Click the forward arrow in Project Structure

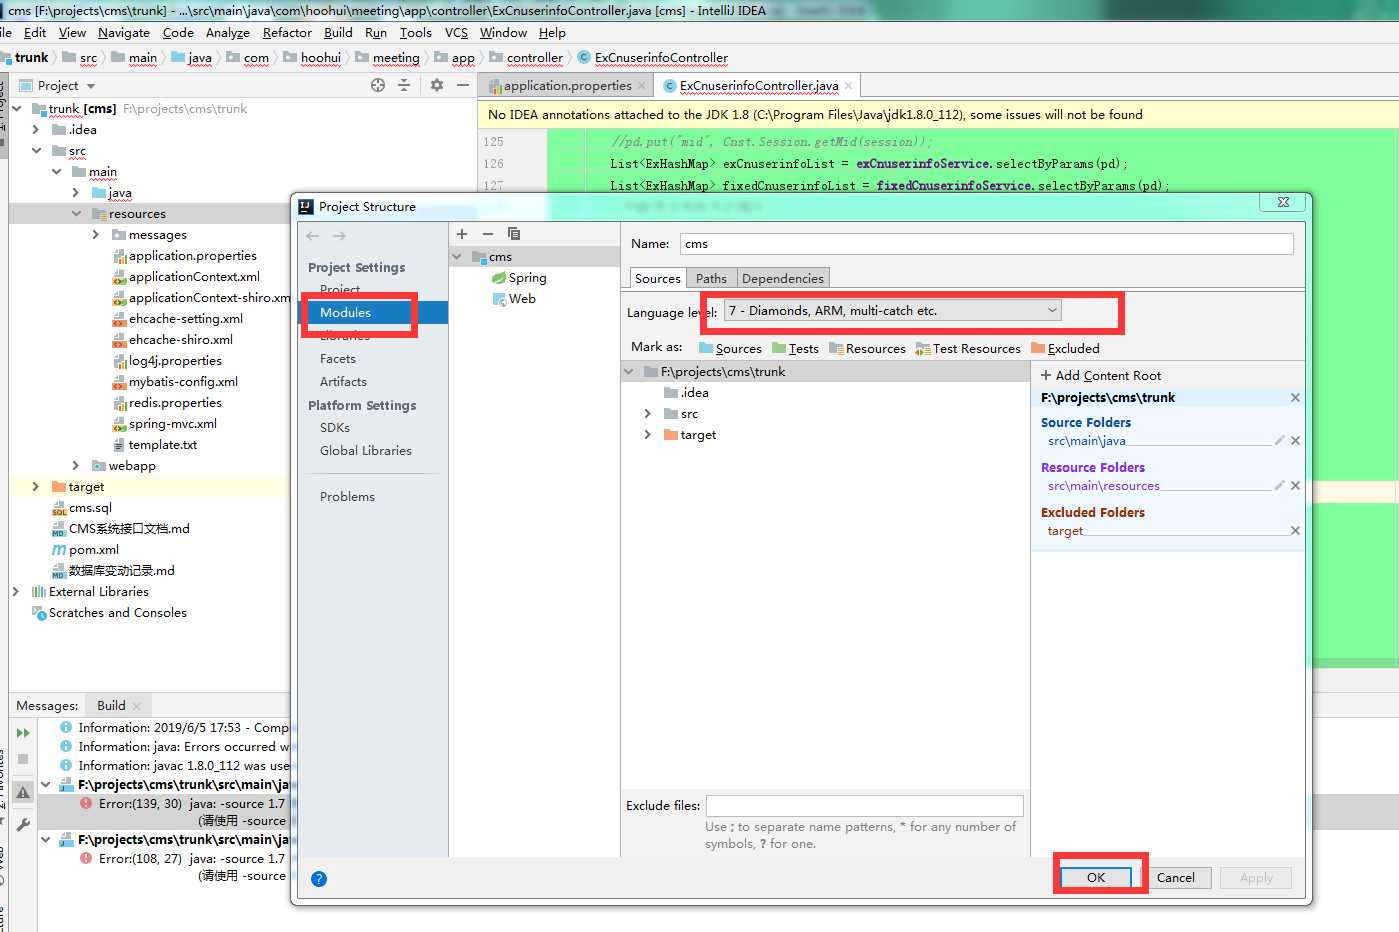(x=339, y=236)
